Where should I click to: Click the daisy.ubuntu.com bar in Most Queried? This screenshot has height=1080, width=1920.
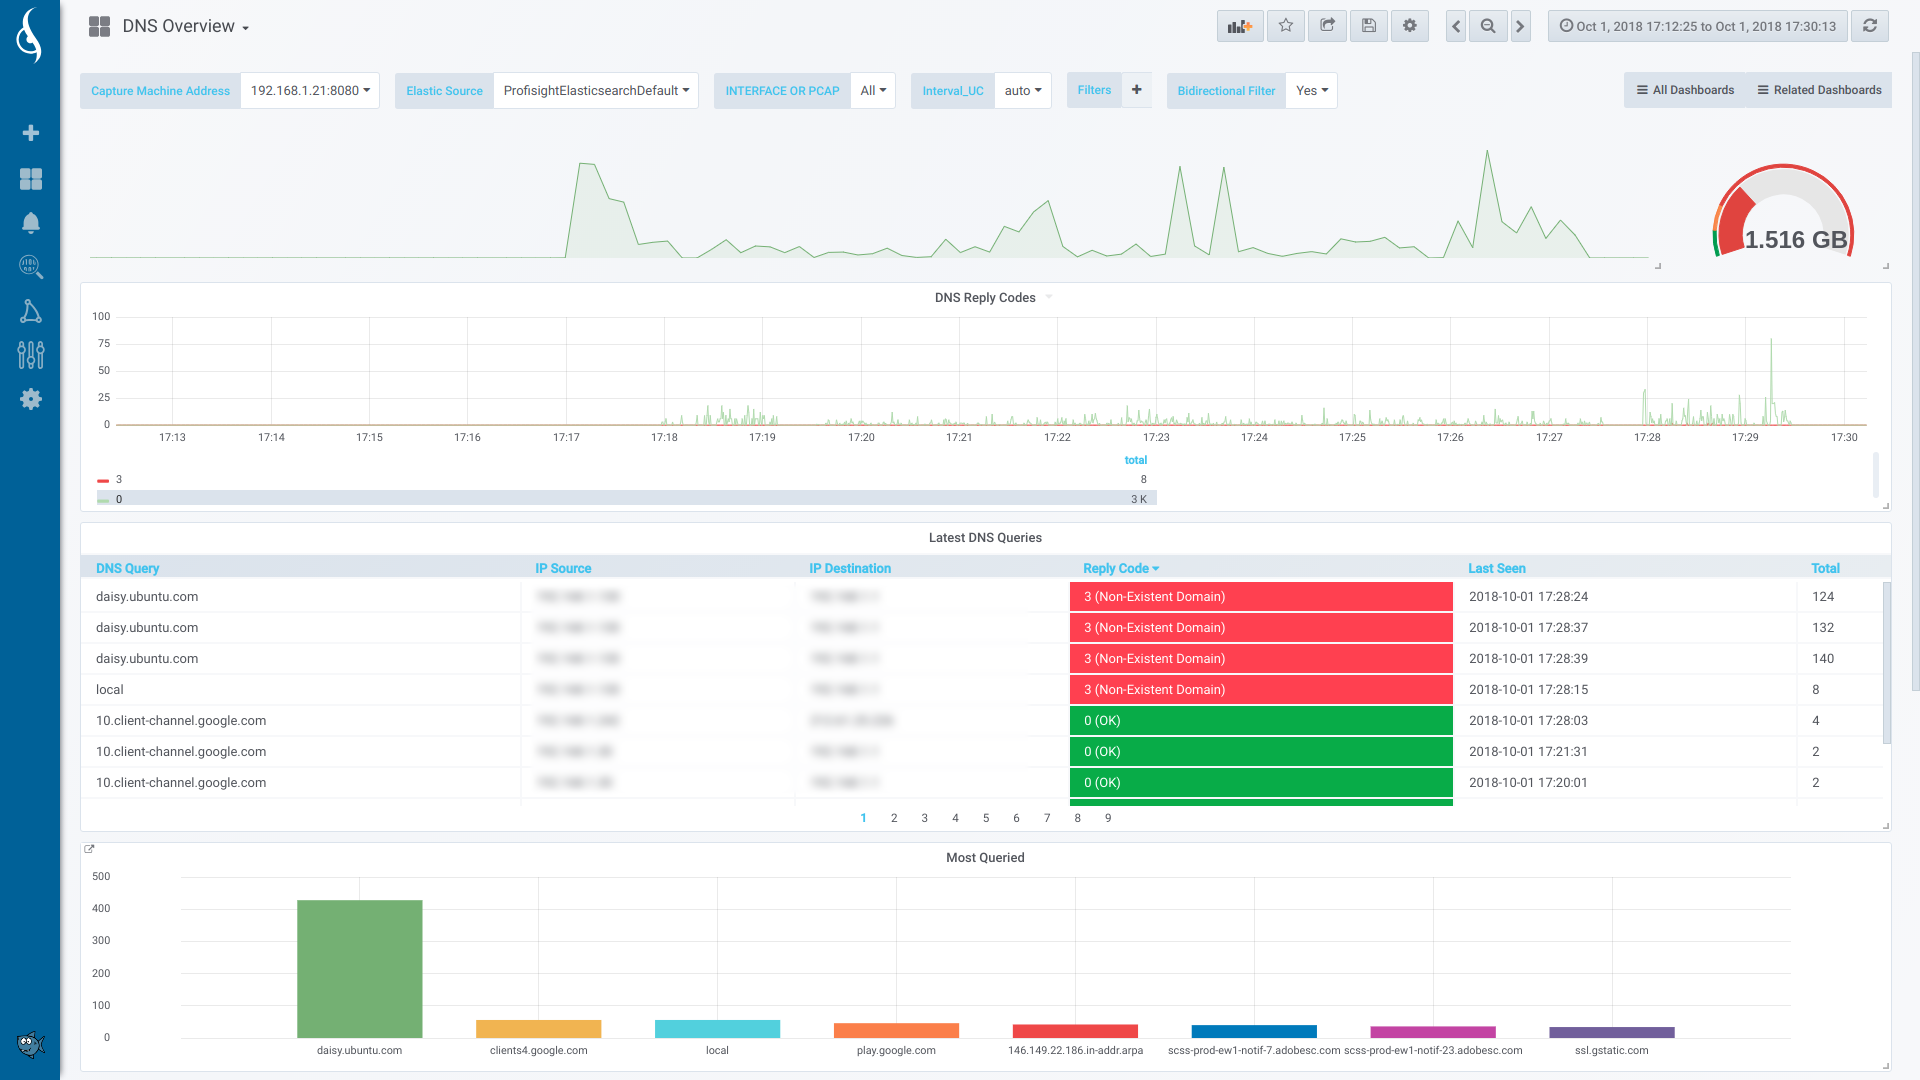pyautogui.click(x=360, y=968)
